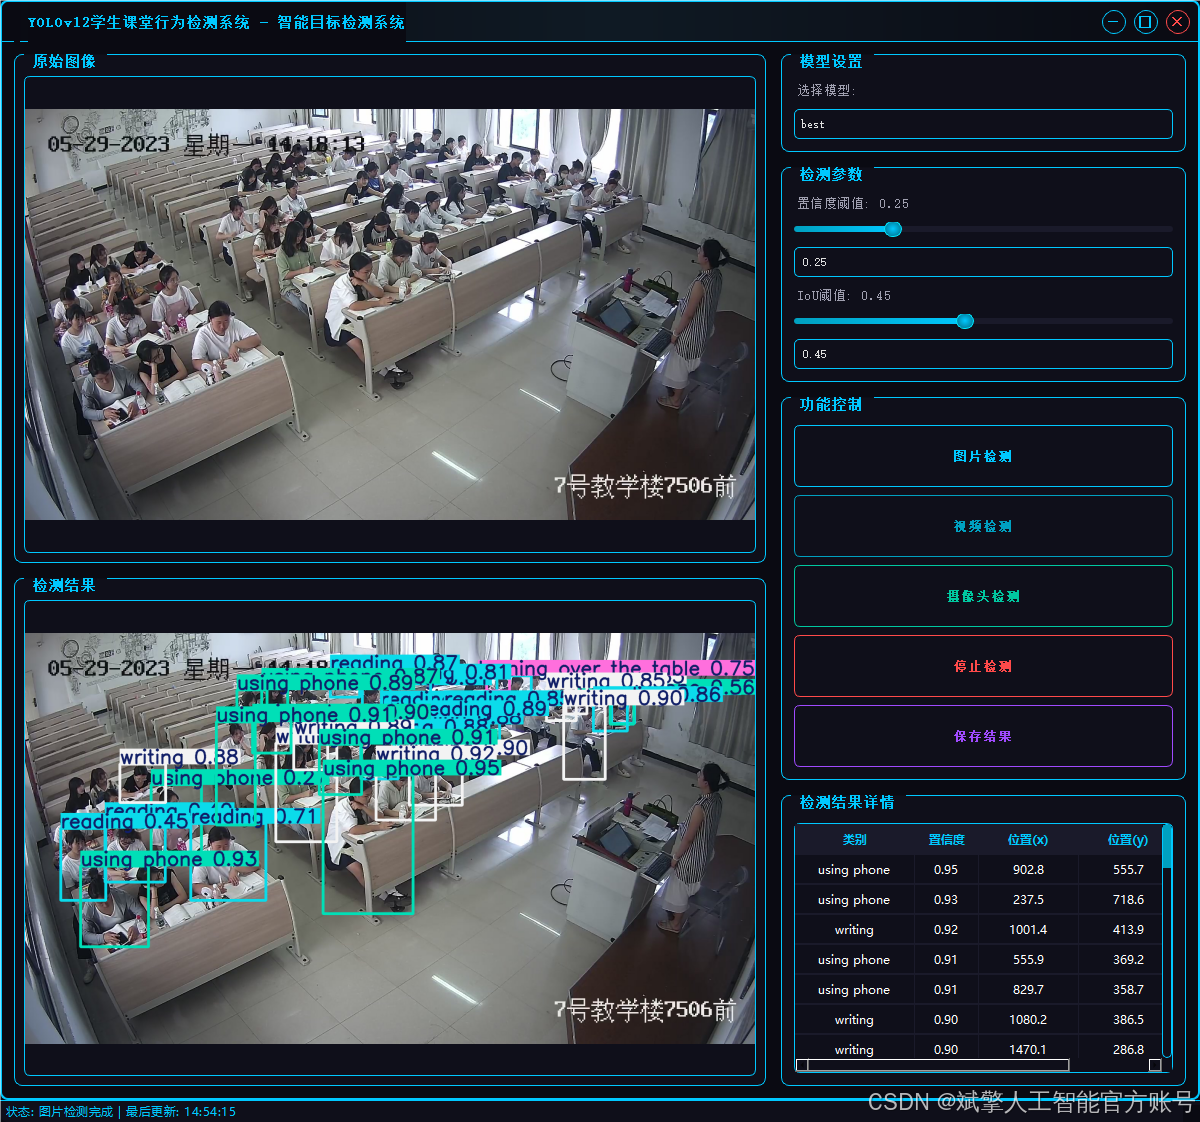The image size is (1200, 1122).
Task: Click 保存结果 to save results
Action: click(x=982, y=736)
